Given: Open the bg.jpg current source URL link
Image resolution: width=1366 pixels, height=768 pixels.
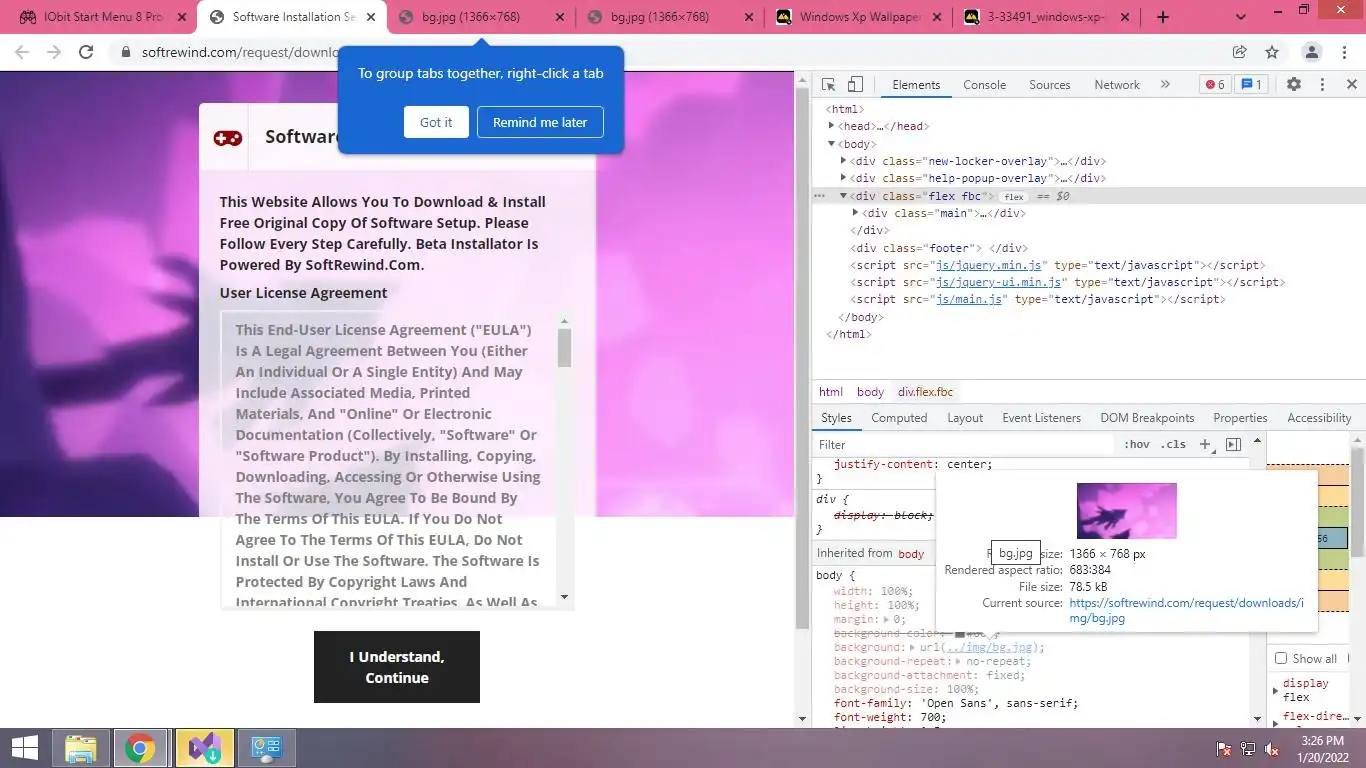Looking at the screenshot, I should (x=1186, y=611).
